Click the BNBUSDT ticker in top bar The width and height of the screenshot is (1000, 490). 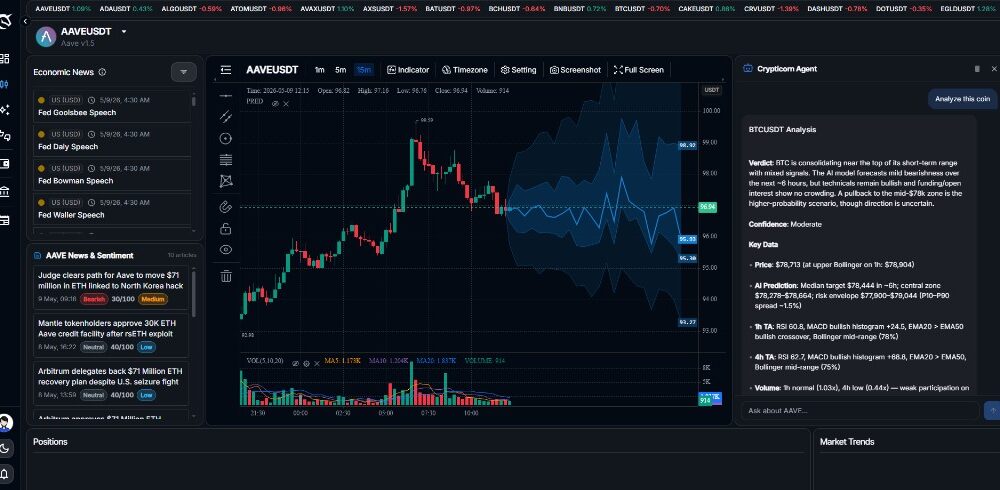click(x=580, y=9)
